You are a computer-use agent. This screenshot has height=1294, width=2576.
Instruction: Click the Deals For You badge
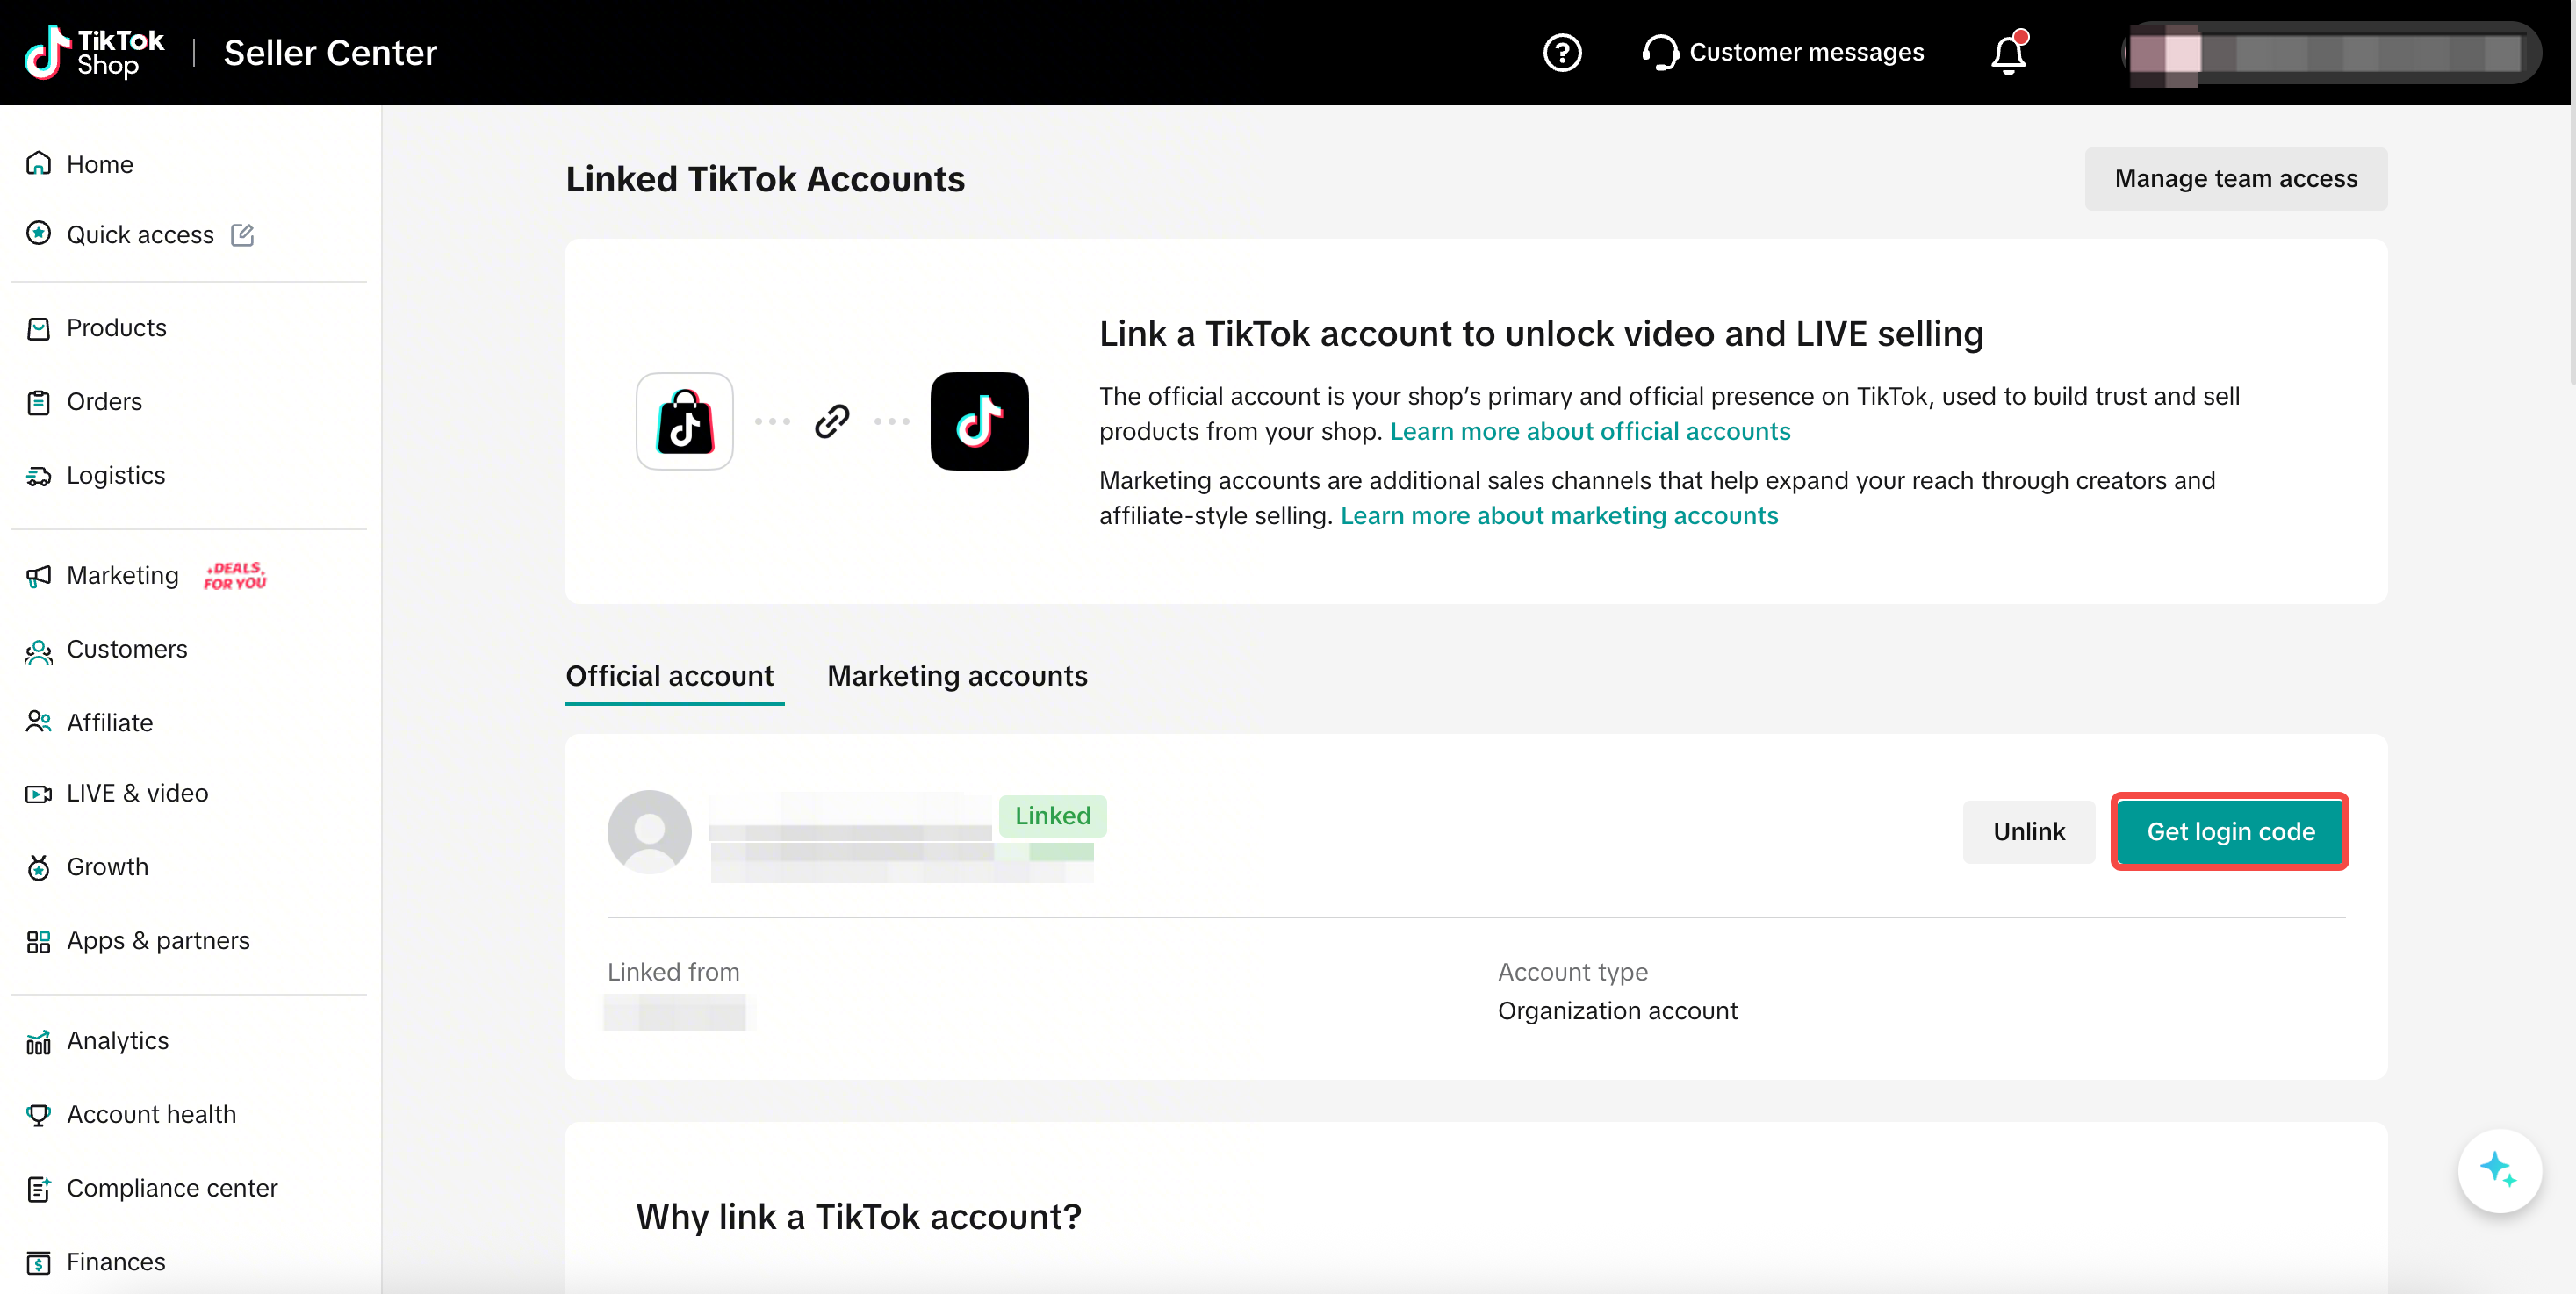(x=235, y=575)
